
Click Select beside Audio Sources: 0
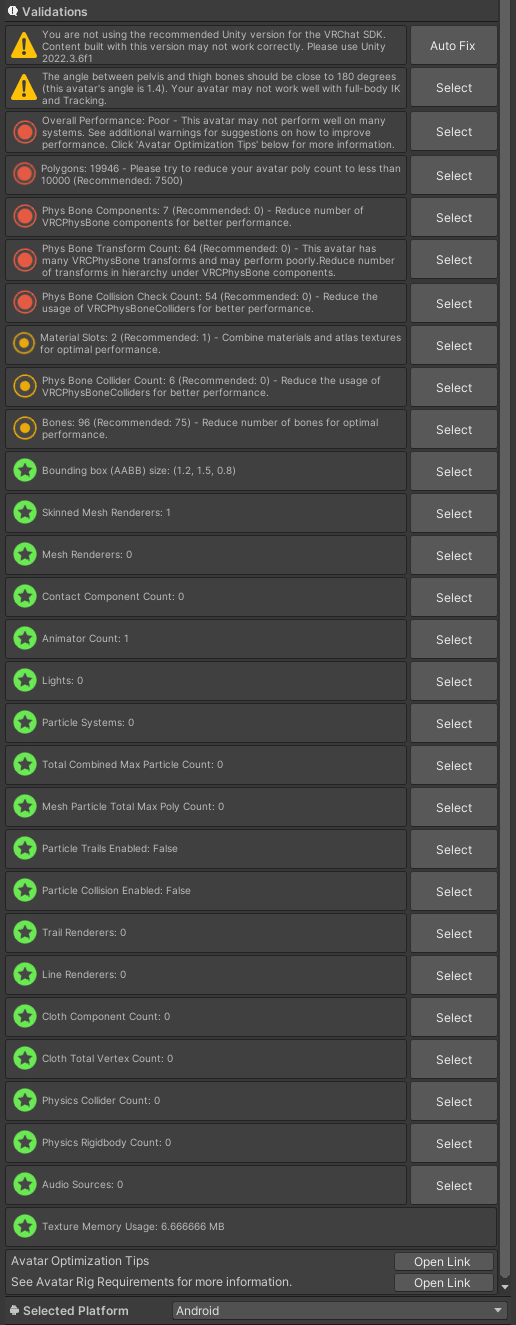(x=453, y=1186)
